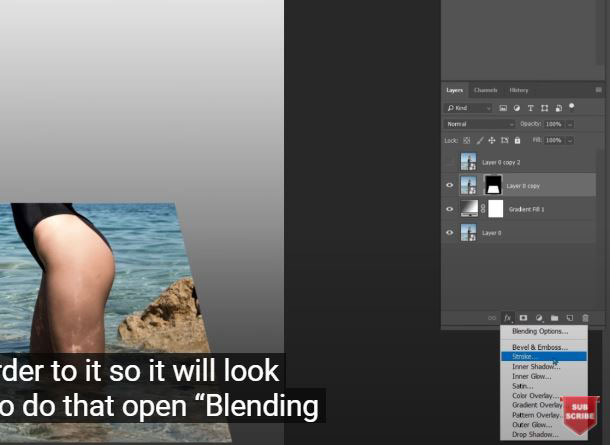This screenshot has height=445, width=610.
Task: Add layer mask icon
Action: (x=523, y=318)
